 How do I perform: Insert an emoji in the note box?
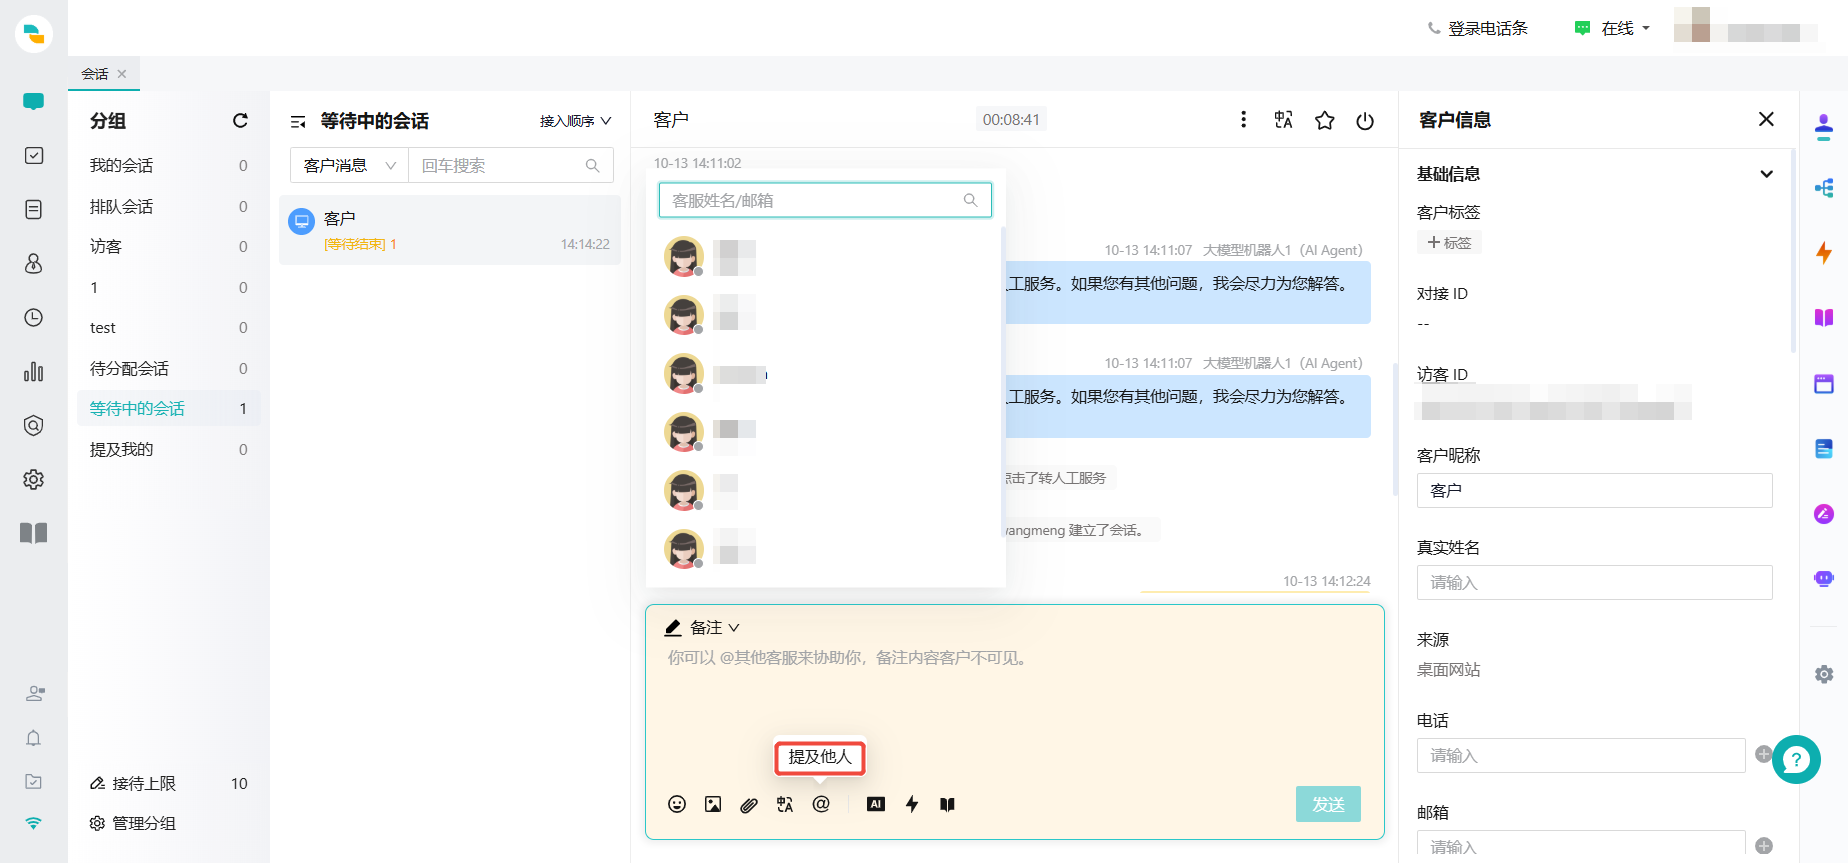click(677, 804)
